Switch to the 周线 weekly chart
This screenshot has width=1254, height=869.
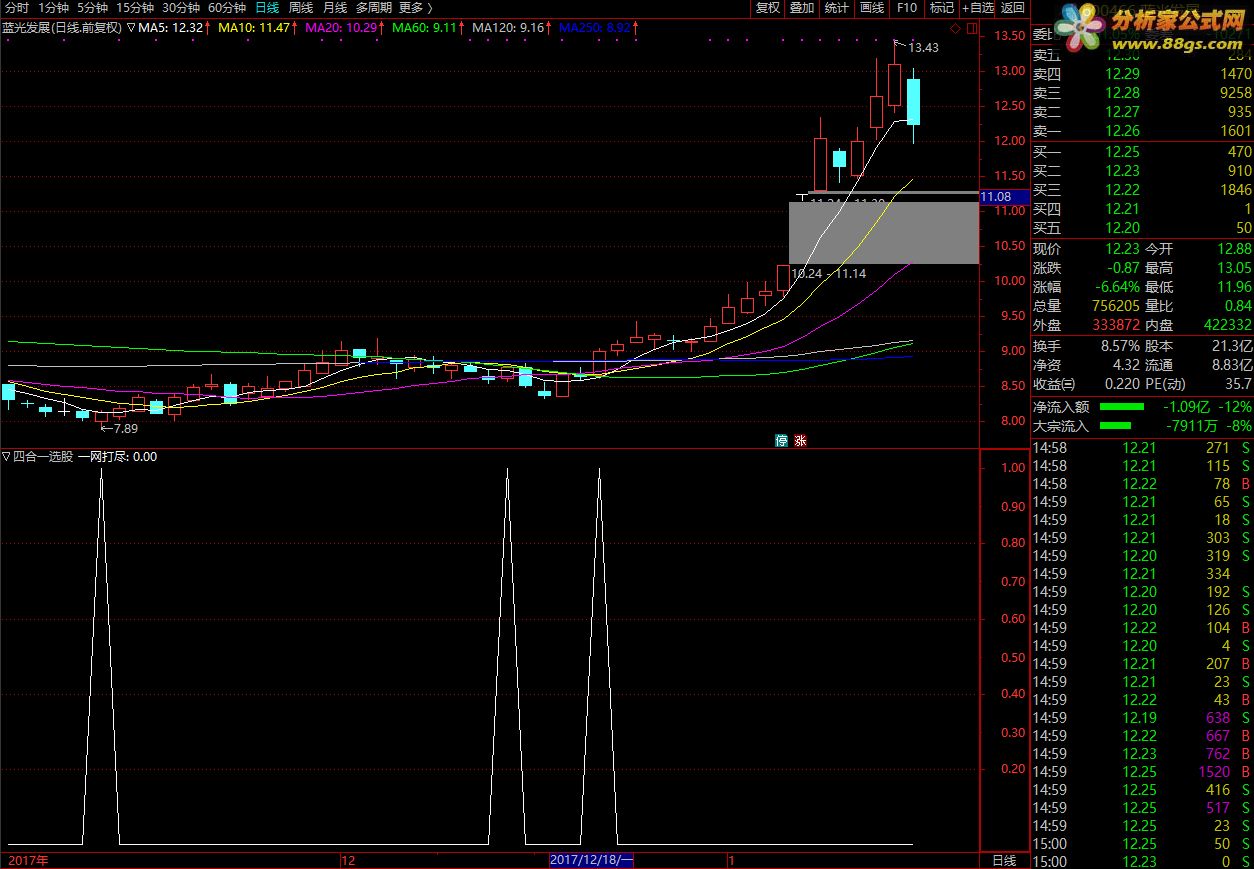[301, 7]
